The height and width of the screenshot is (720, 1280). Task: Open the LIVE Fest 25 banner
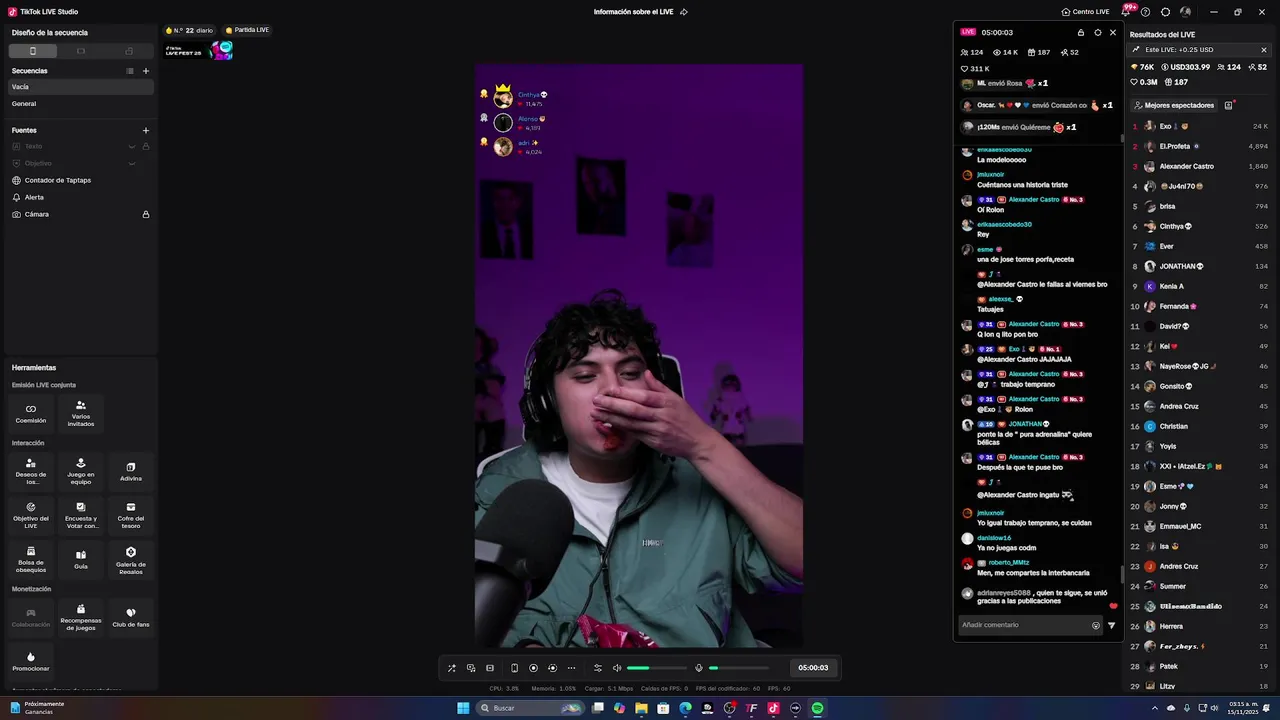click(x=199, y=50)
